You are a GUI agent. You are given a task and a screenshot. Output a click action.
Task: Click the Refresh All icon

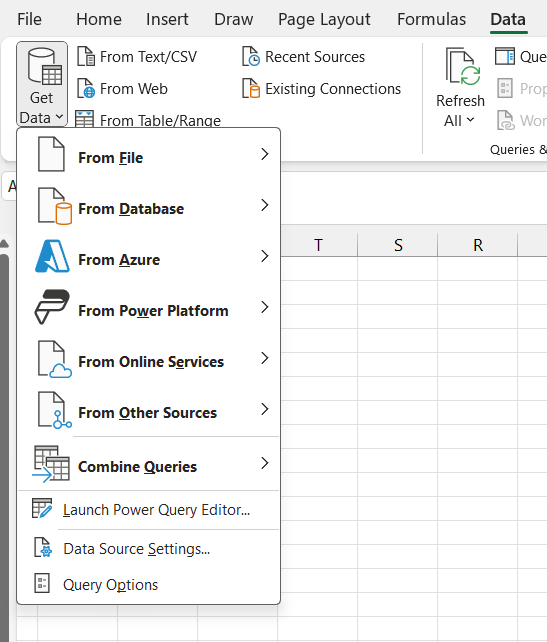463,66
